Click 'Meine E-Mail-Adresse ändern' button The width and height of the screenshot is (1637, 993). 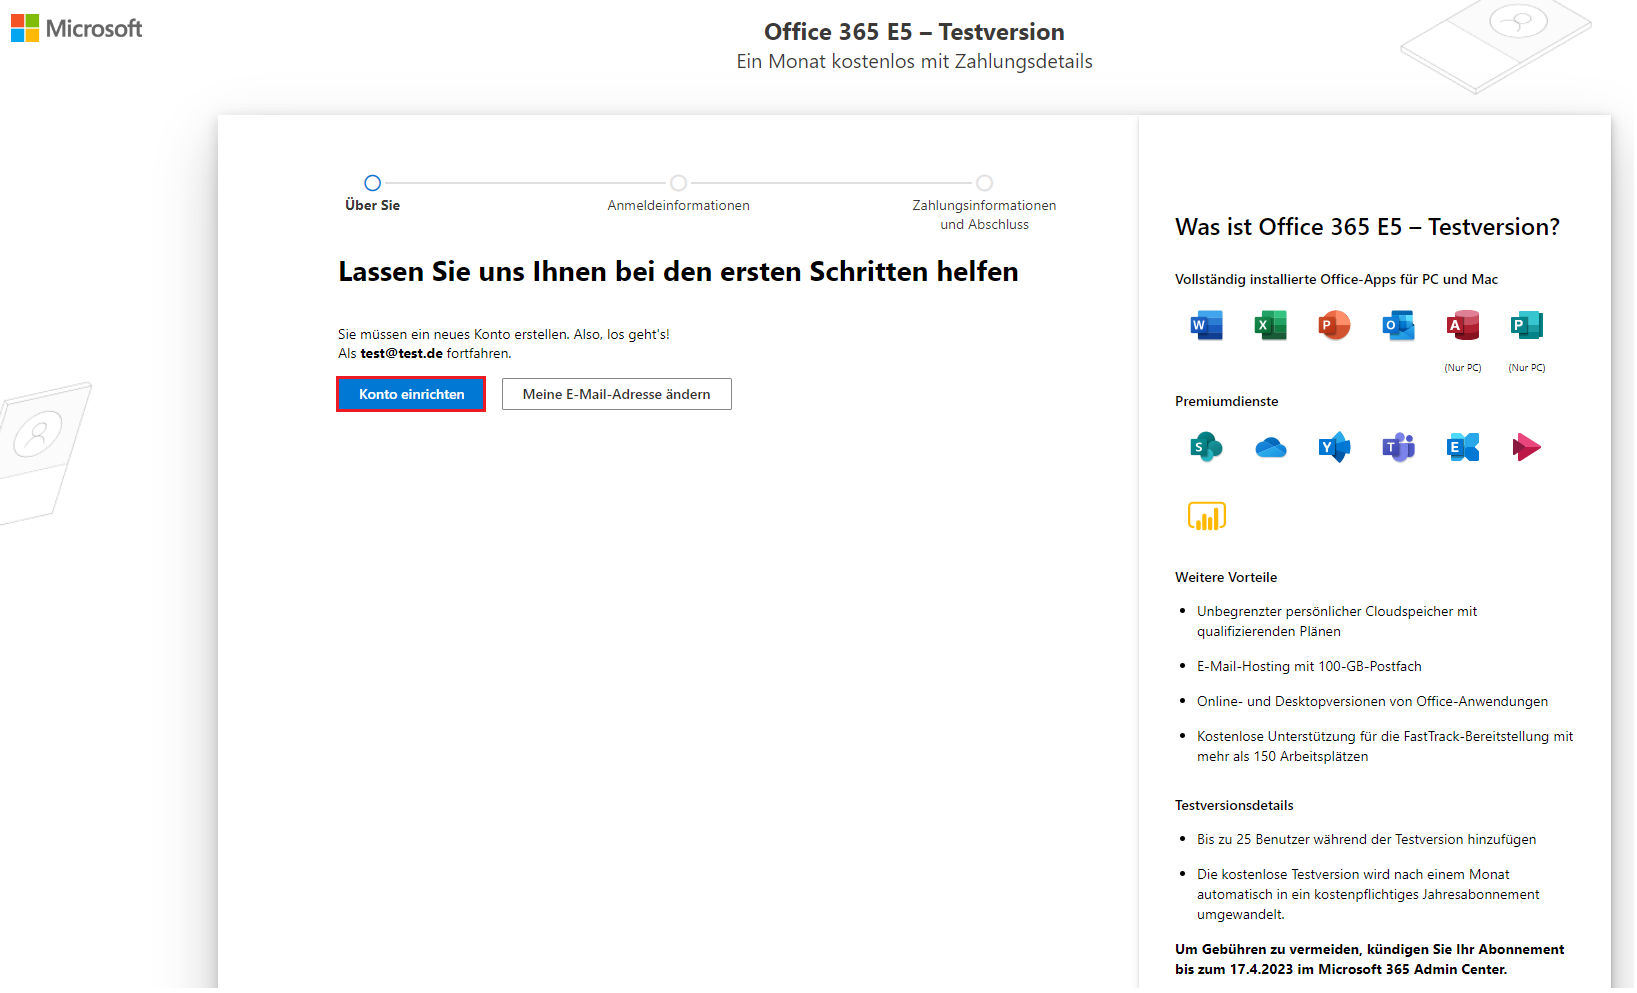click(x=616, y=394)
